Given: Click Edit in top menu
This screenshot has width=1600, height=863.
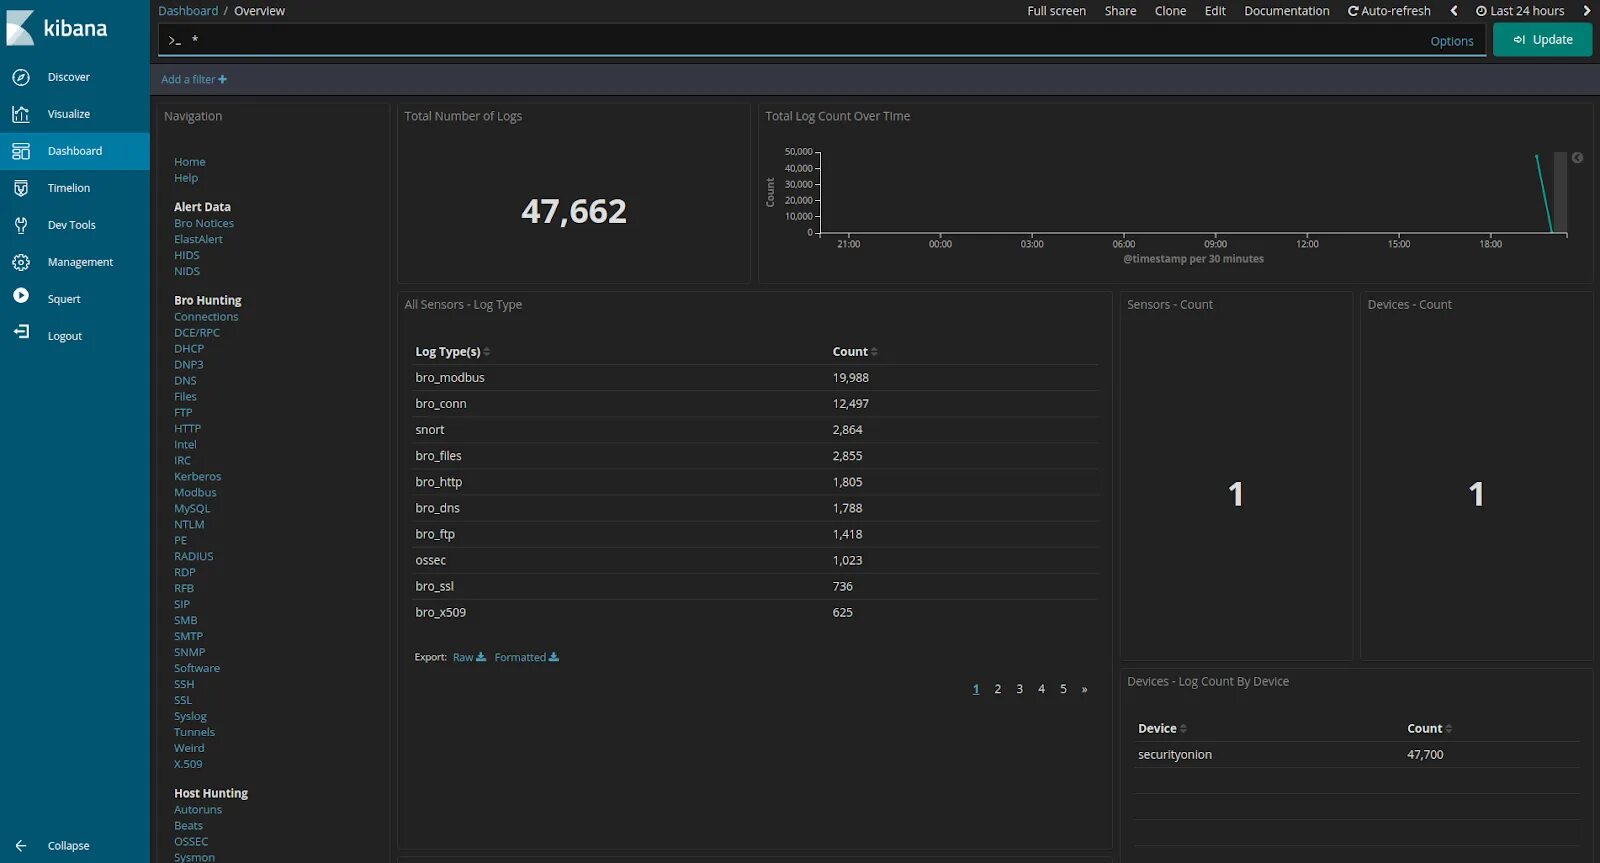Looking at the screenshot, I should [x=1215, y=11].
